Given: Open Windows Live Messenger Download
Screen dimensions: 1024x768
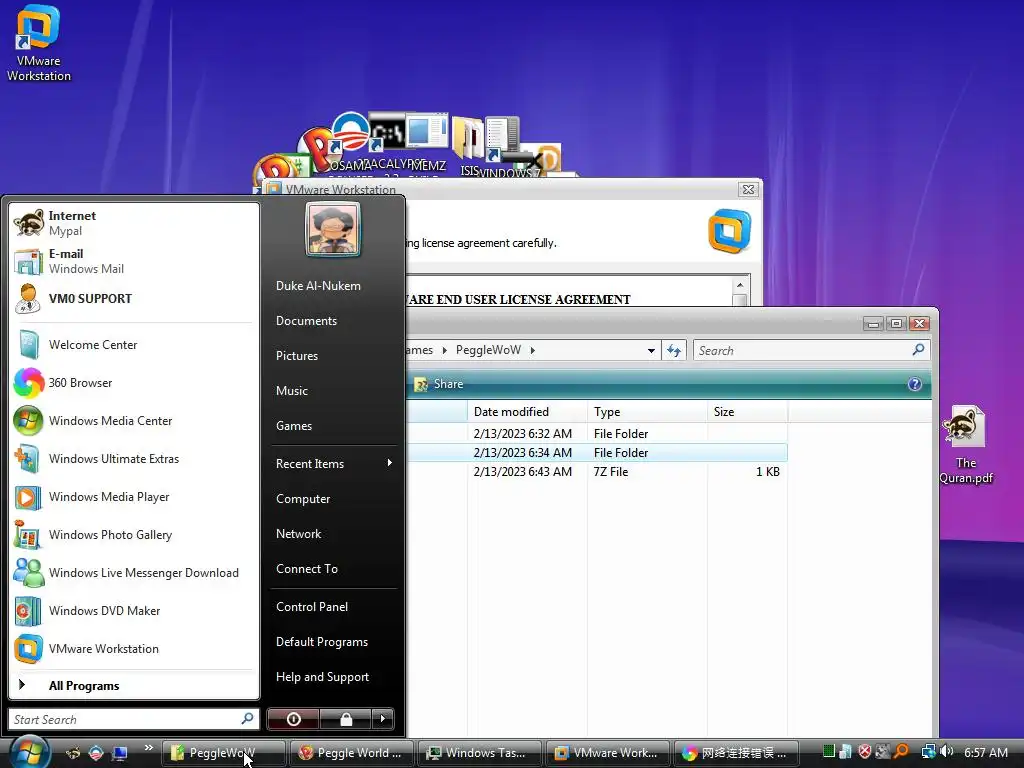Looking at the screenshot, I should pyautogui.click(x=134, y=573).
